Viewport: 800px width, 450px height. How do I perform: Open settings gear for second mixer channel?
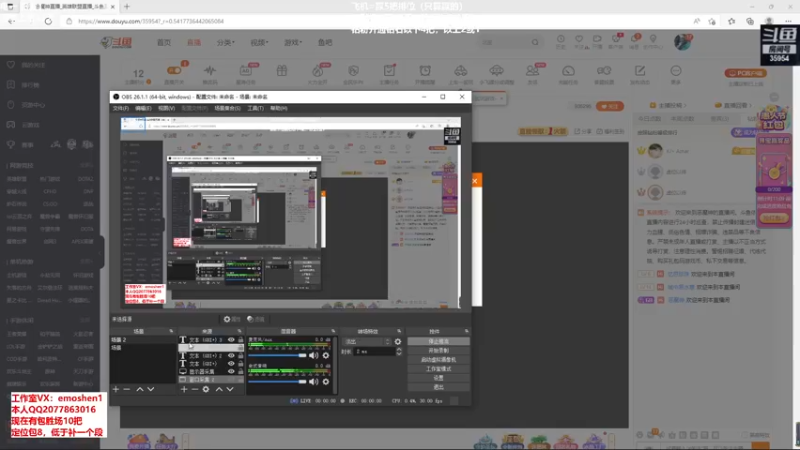[x=326, y=382]
